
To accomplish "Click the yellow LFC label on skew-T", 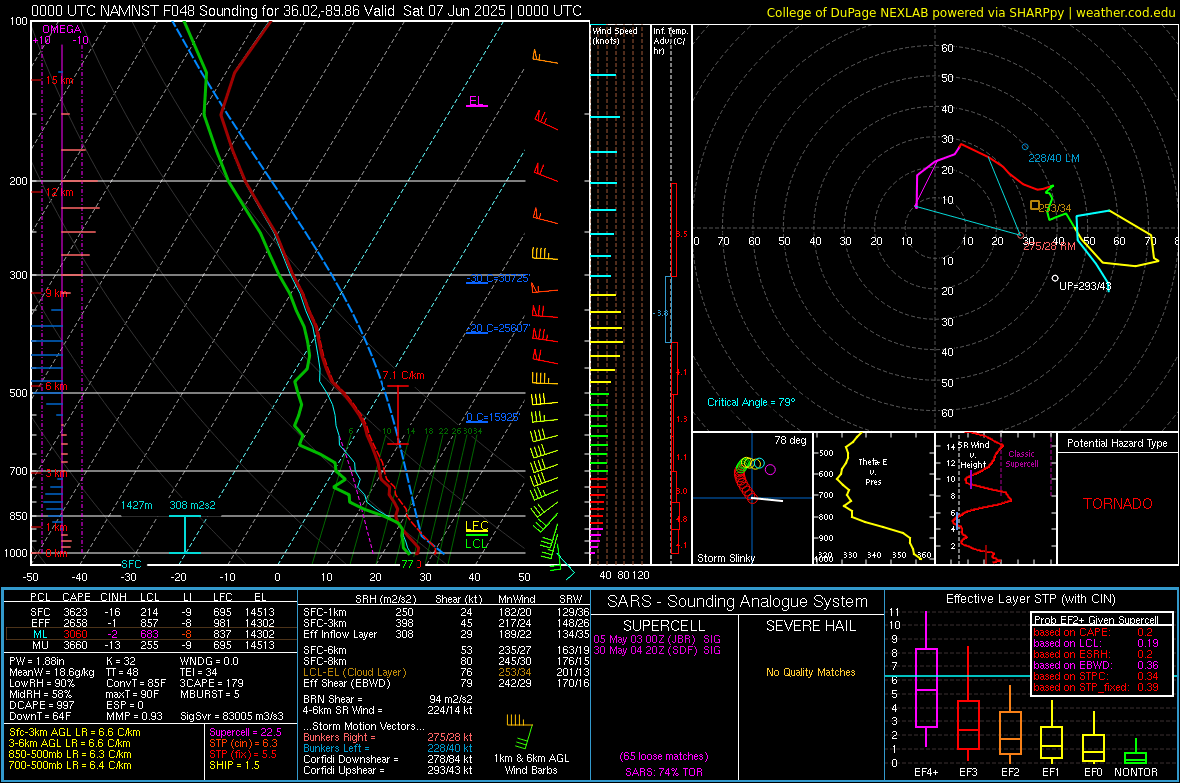I will pos(476,526).
